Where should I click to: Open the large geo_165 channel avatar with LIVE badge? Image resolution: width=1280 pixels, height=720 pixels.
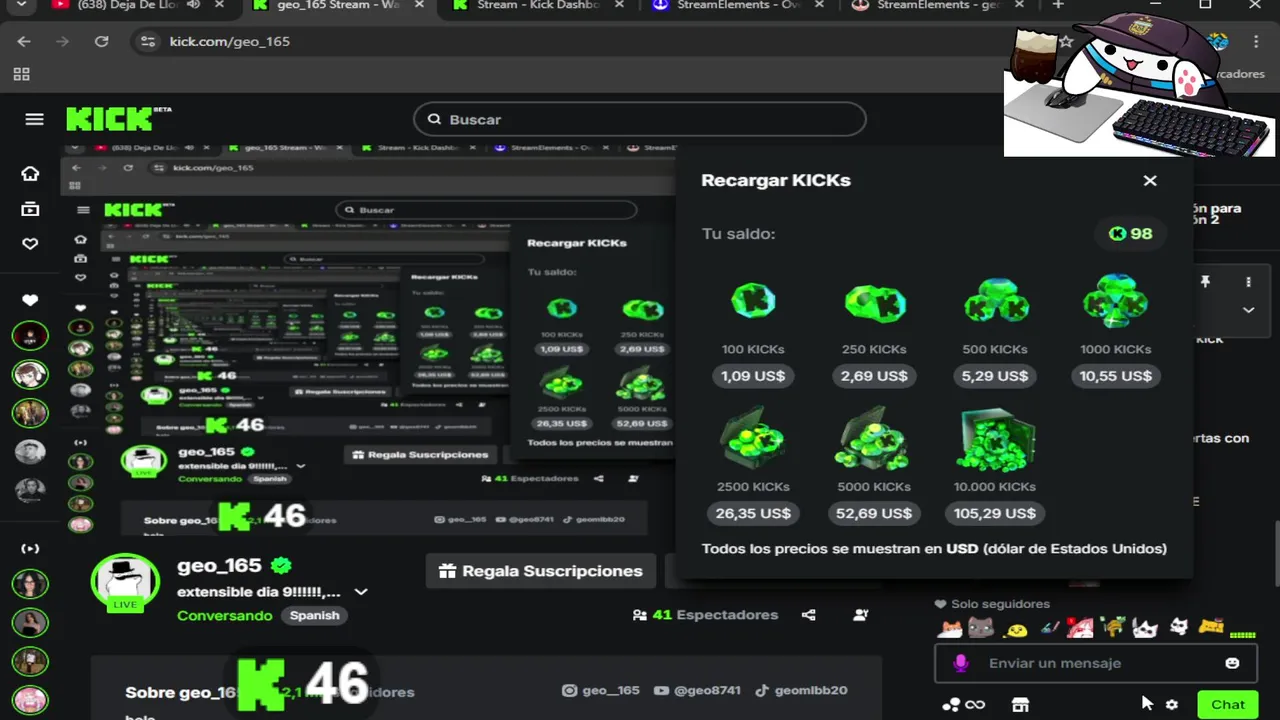[125, 582]
